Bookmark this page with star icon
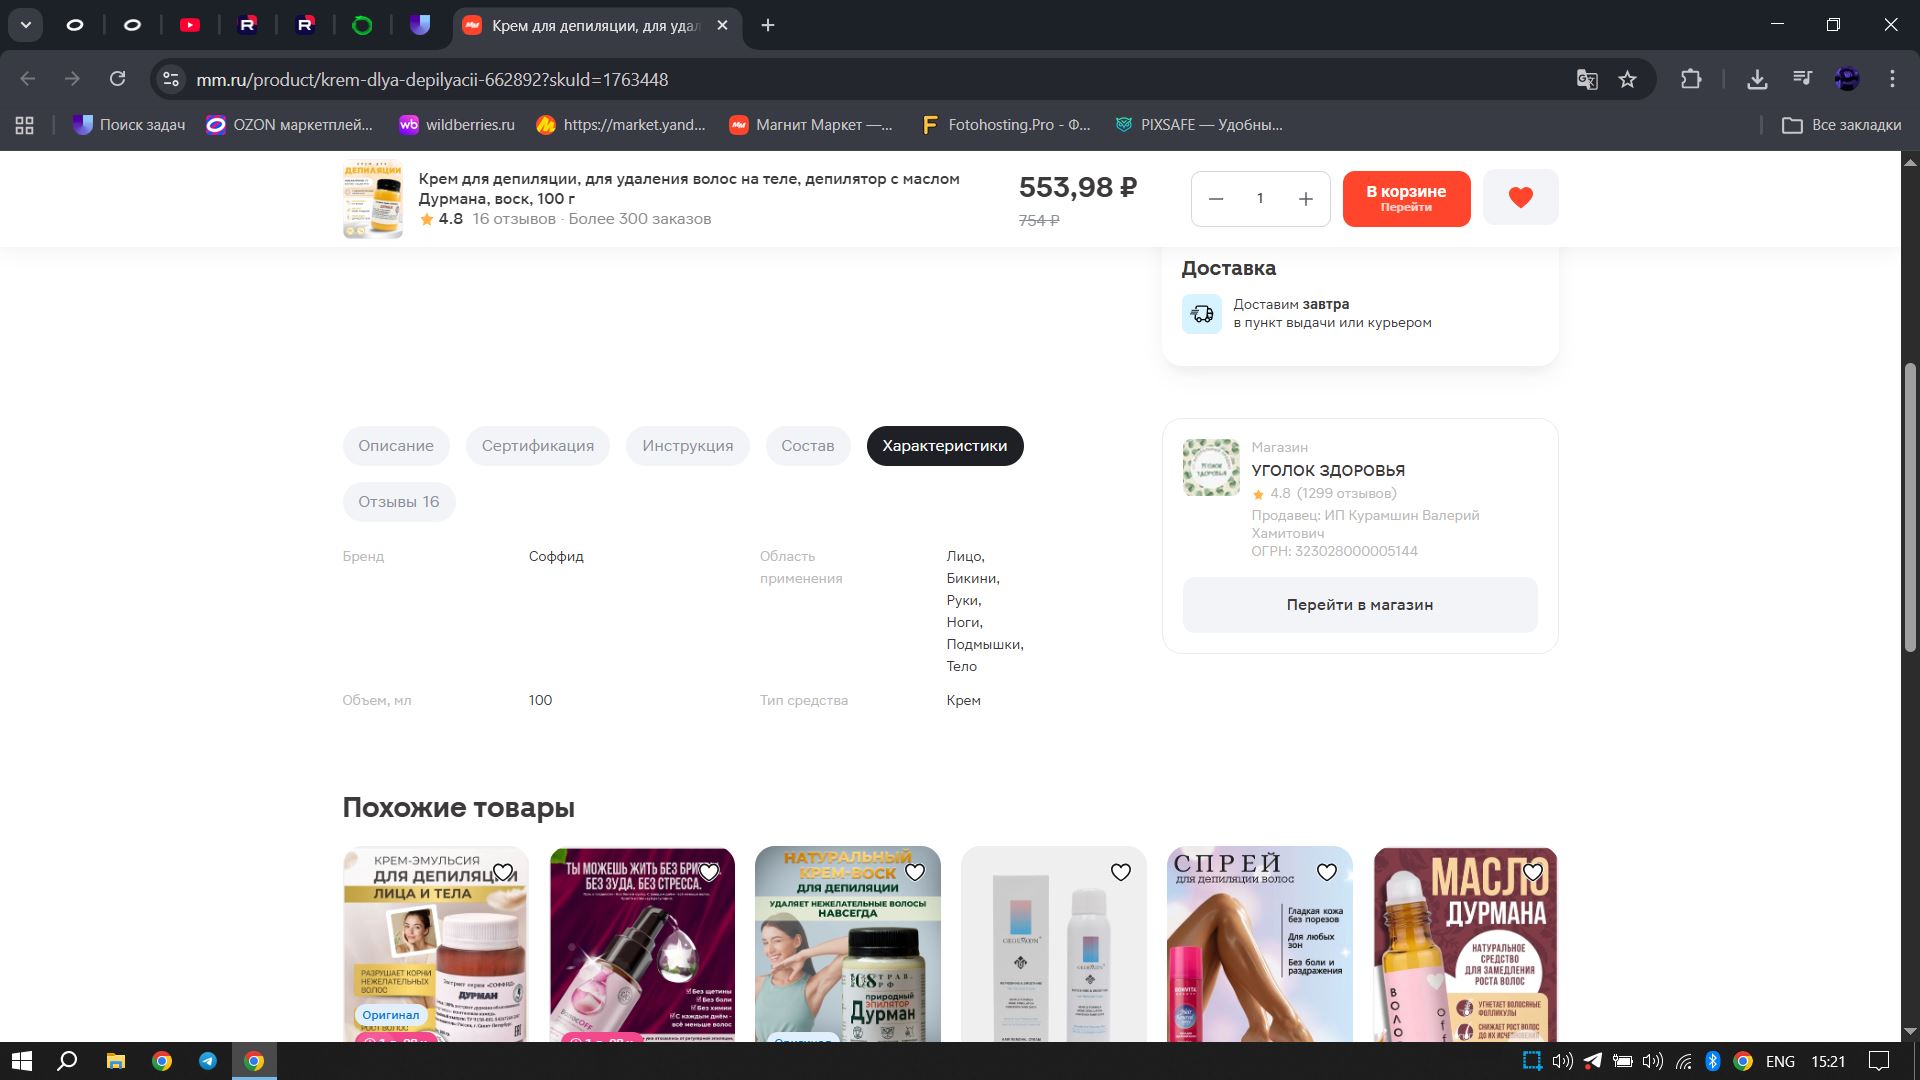 coord(1628,79)
